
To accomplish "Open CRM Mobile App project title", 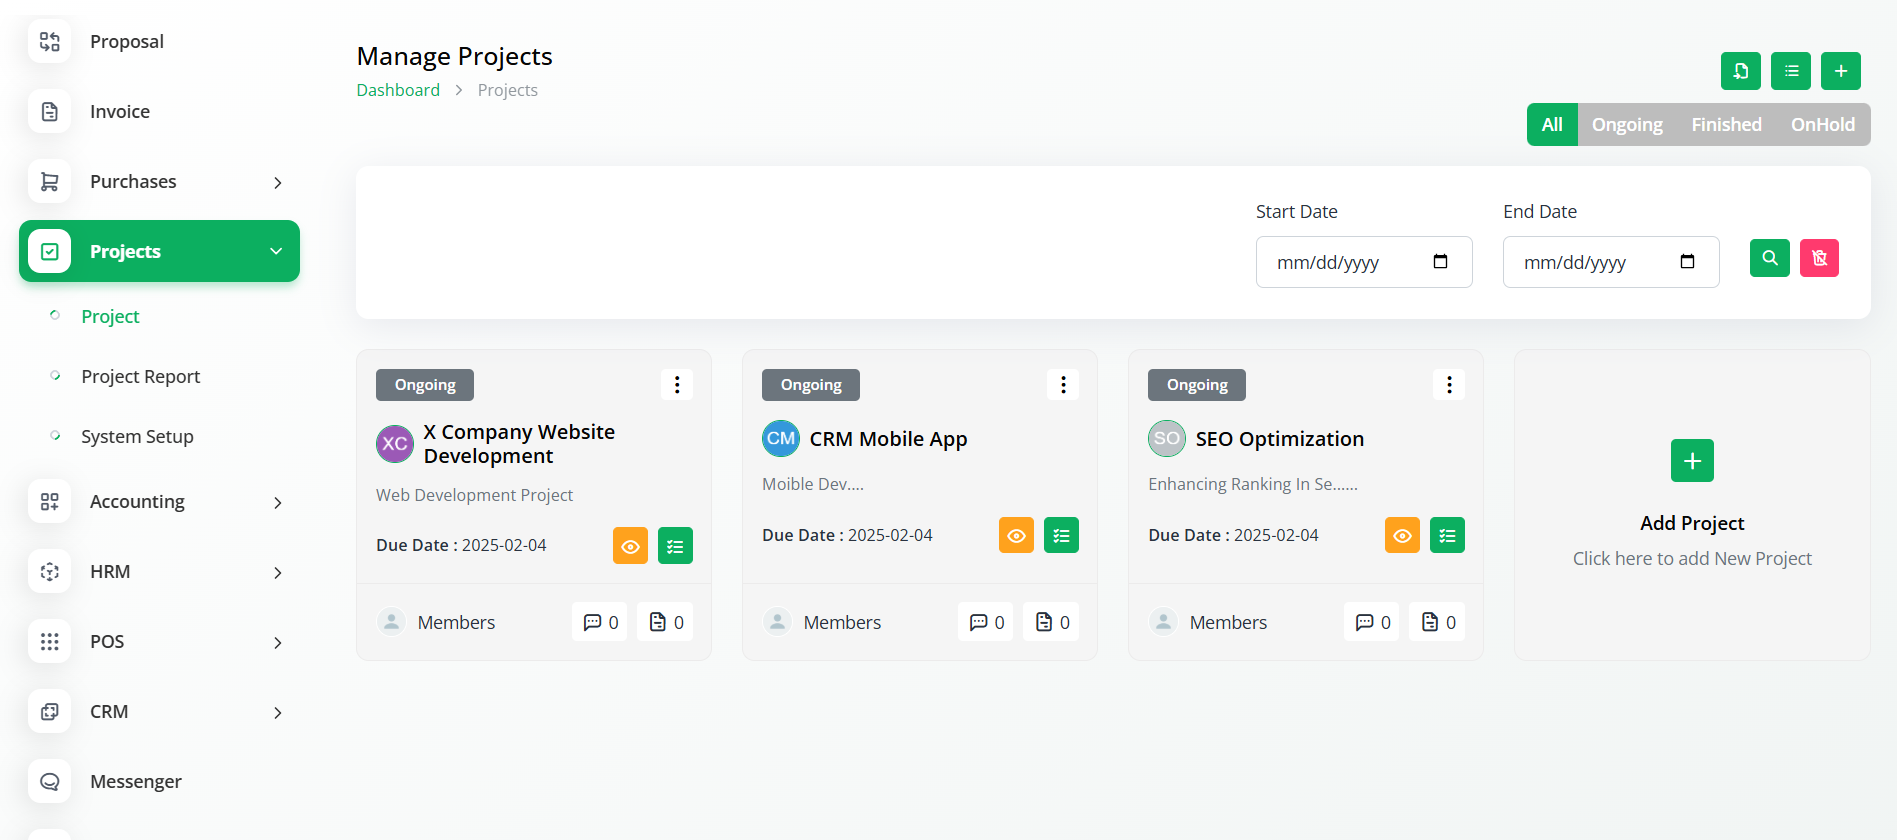I will (x=888, y=438).
